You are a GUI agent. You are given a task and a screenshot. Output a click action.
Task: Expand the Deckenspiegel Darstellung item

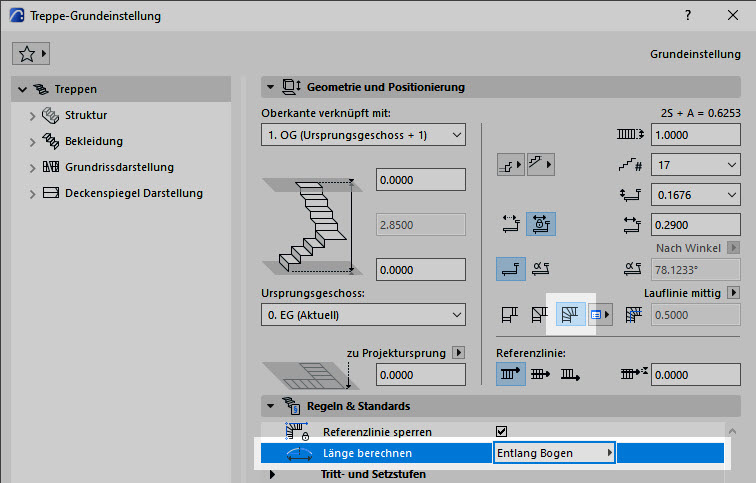32,194
